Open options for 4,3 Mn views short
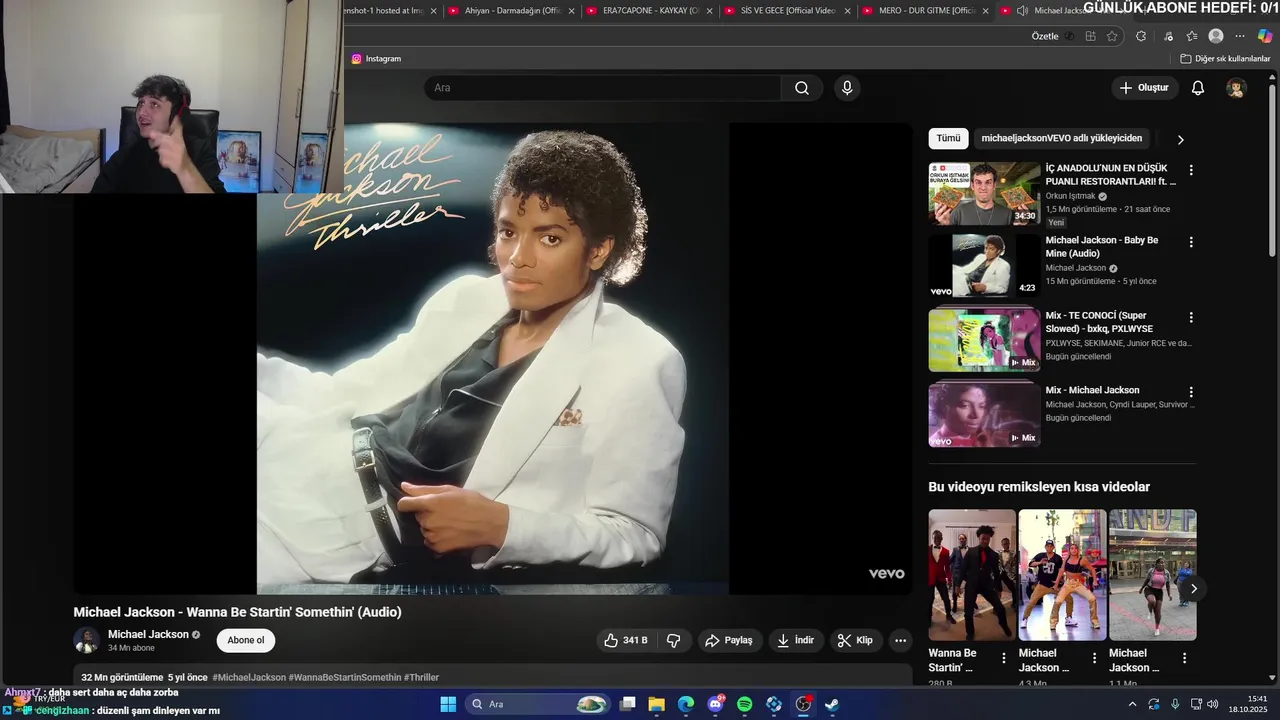 click(1094, 658)
